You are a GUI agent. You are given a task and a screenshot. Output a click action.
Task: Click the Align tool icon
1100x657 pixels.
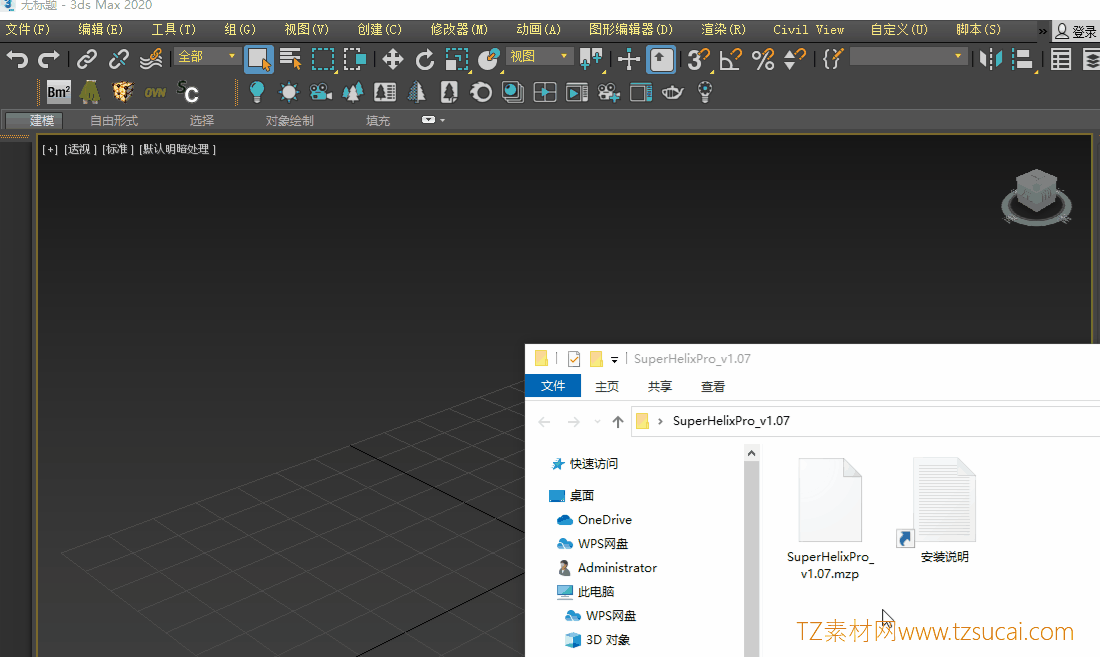pos(1023,60)
